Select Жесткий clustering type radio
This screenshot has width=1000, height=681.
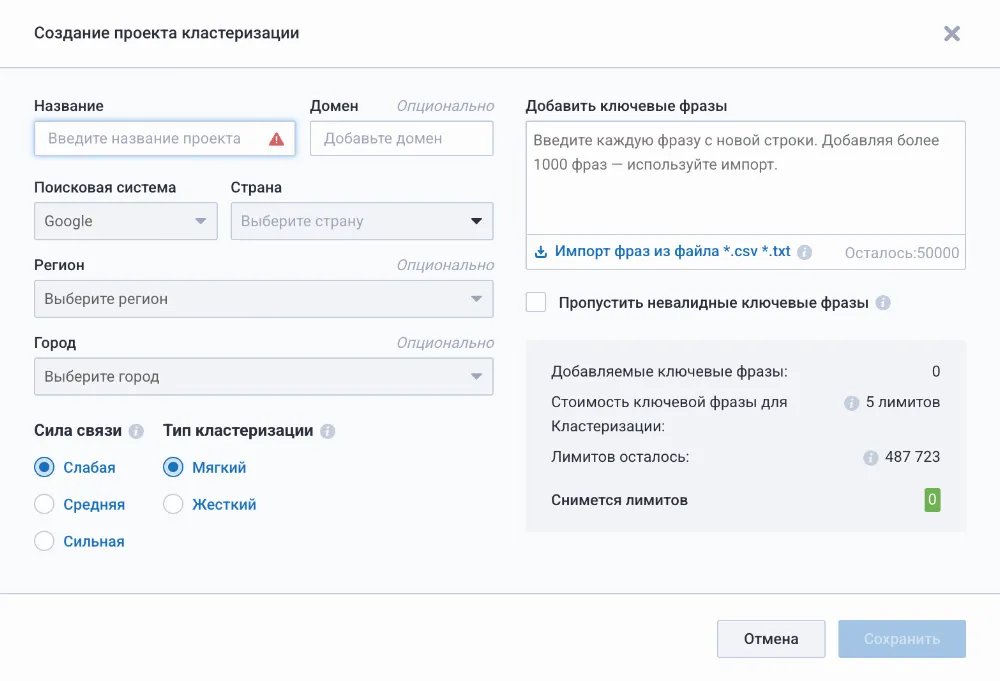point(173,504)
